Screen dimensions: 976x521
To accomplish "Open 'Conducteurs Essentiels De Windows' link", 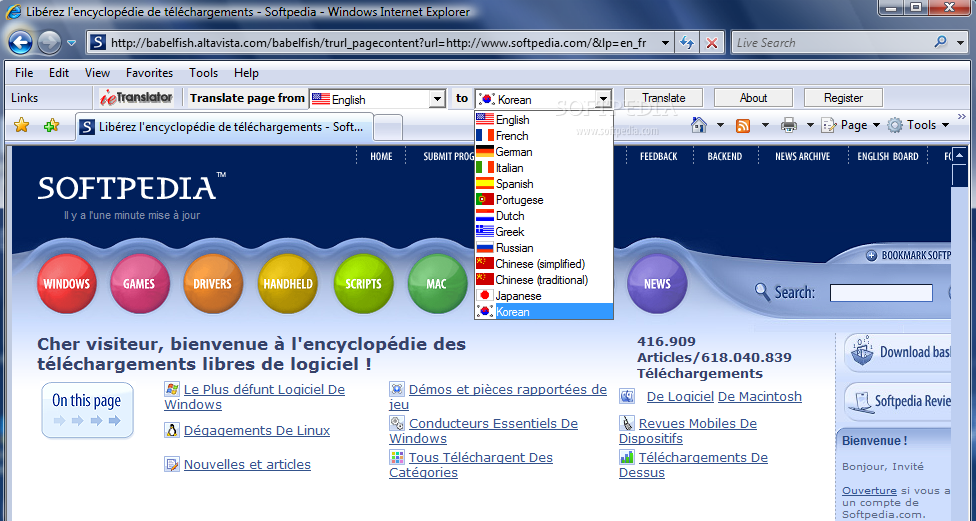I will [484, 431].
